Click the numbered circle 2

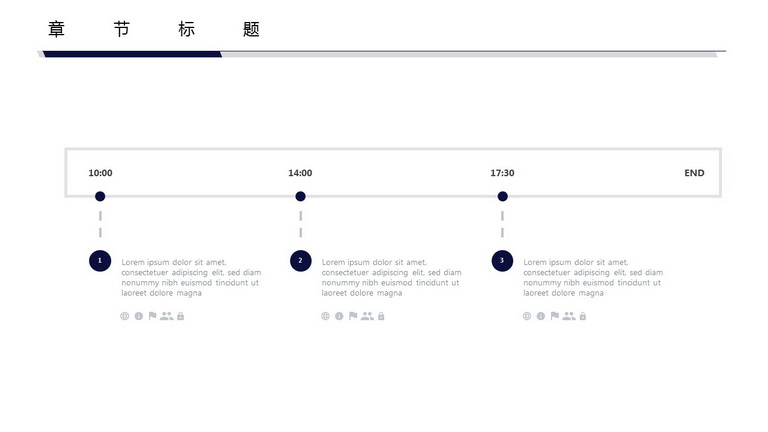pyautogui.click(x=300, y=261)
